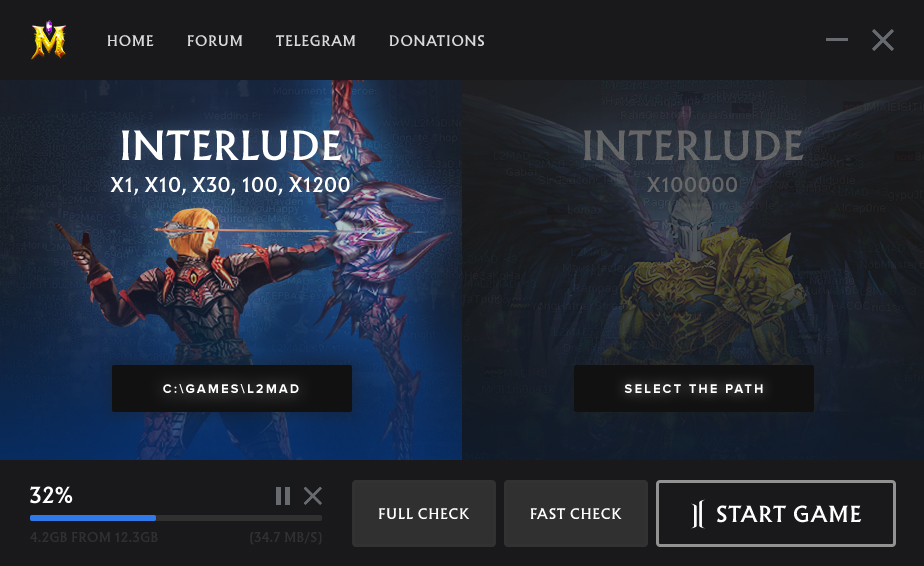Viewport: 924px width, 566px height.
Task: Click the golden M launcher logo
Action: click(x=48, y=40)
